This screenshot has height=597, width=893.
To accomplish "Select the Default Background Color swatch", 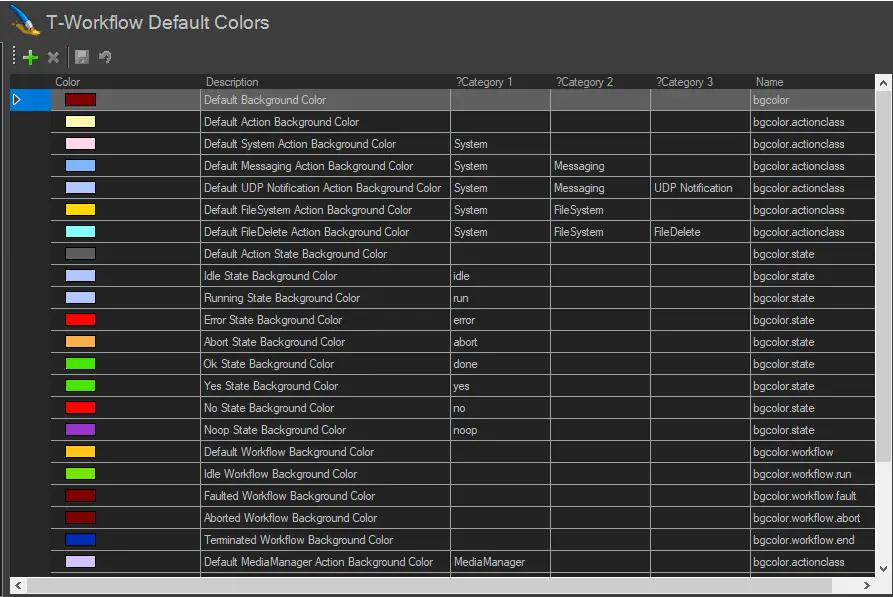I will pos(80,100).
